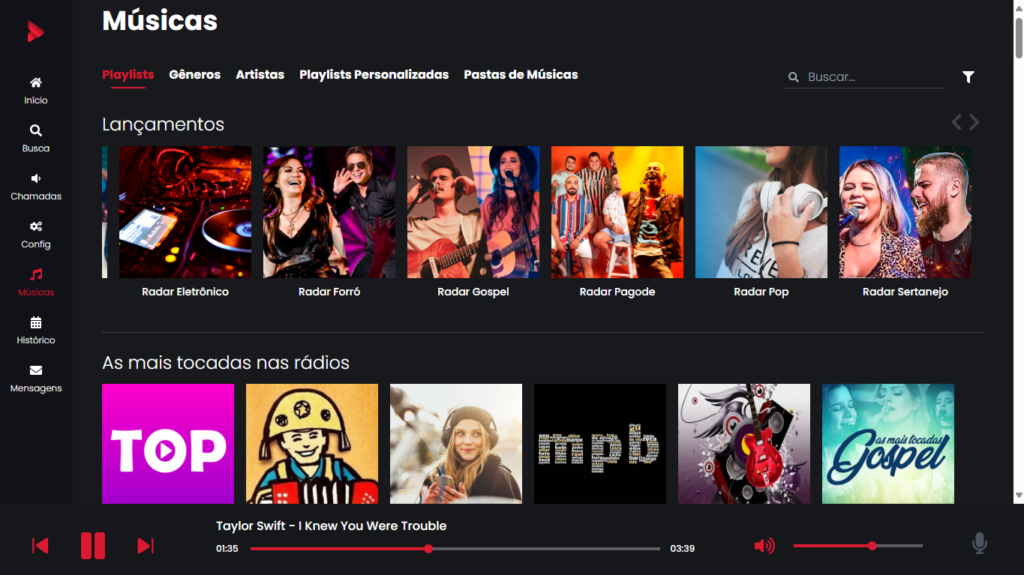
Task: Open Config settings gears icon
Action: 36,227
